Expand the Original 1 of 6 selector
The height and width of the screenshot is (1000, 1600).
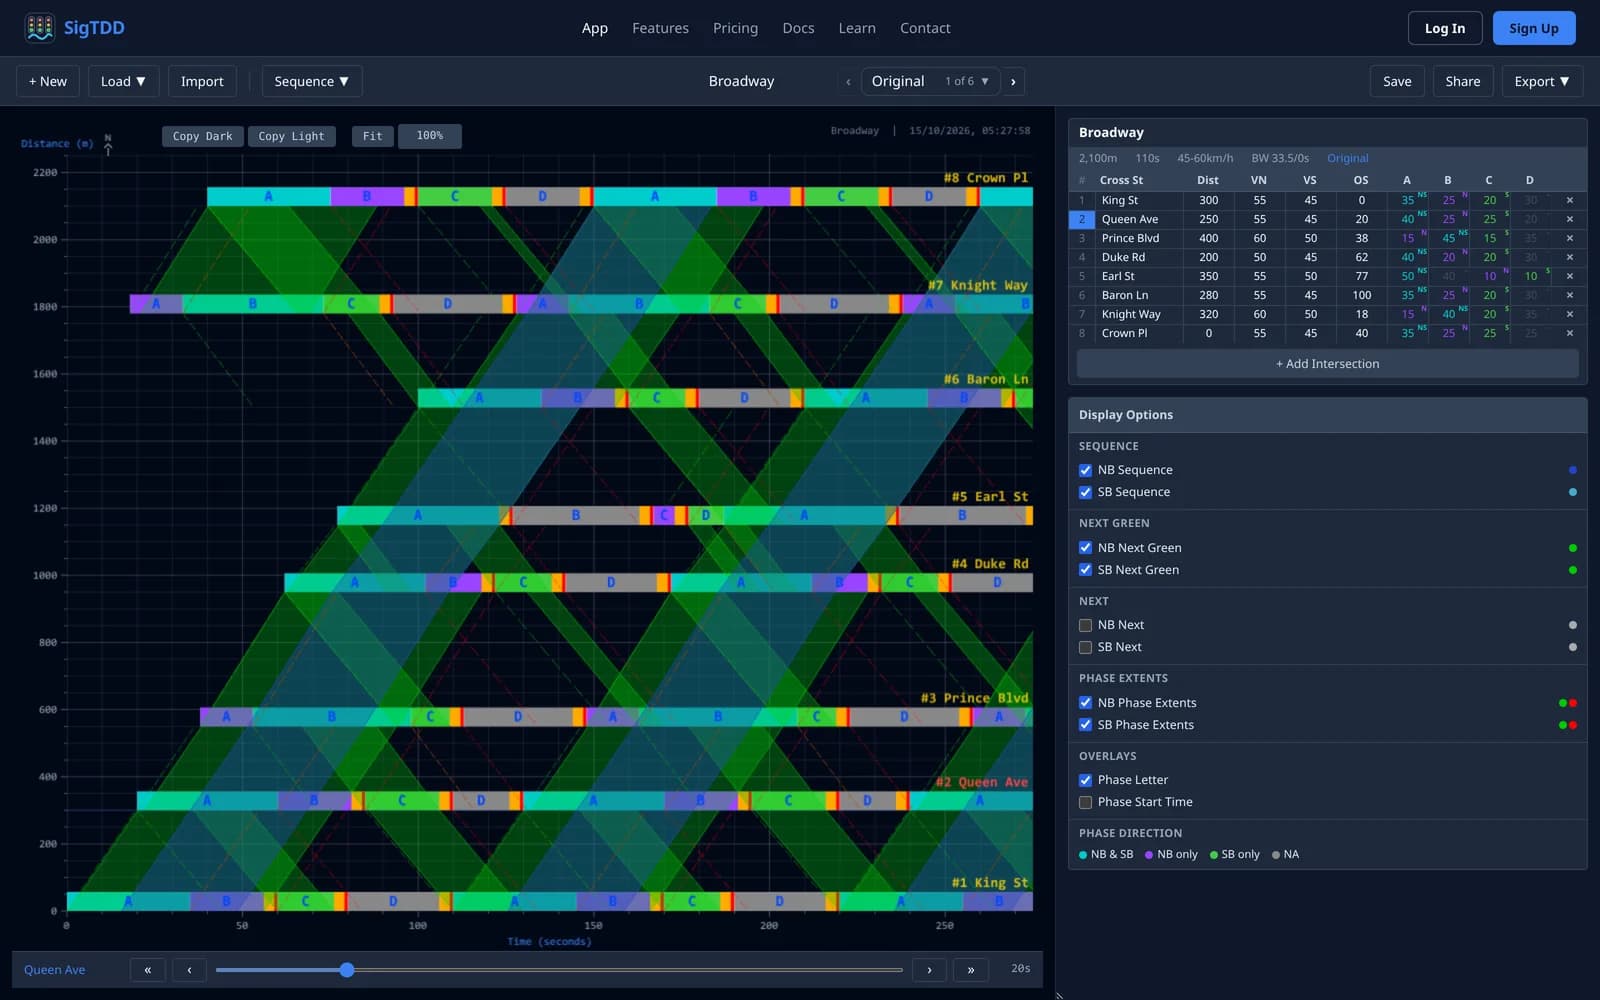tap(930, 81)
